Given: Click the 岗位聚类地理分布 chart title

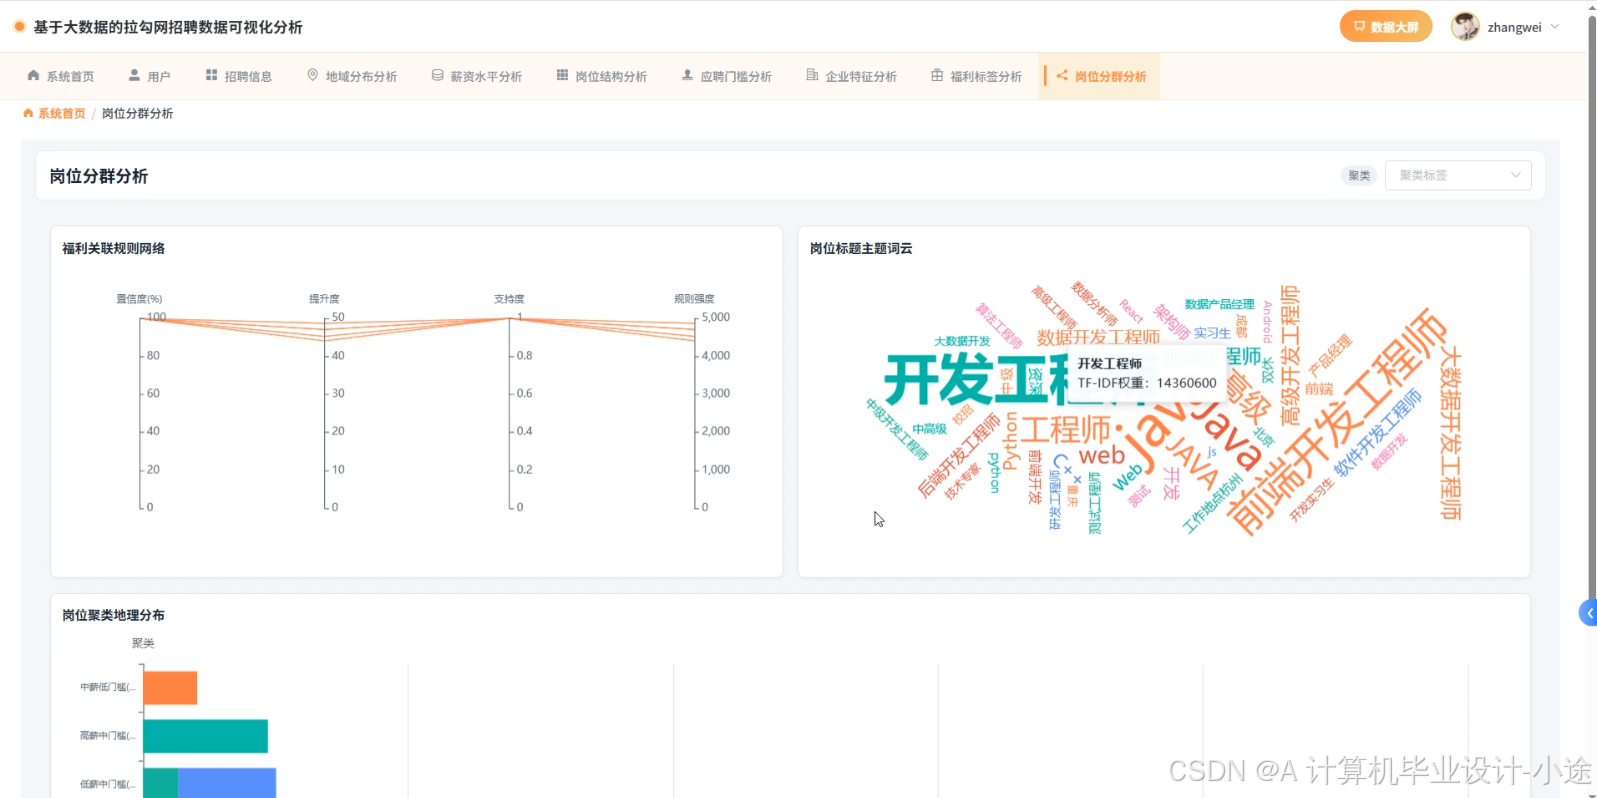Looking at the screenshot, I should point(114,615).
